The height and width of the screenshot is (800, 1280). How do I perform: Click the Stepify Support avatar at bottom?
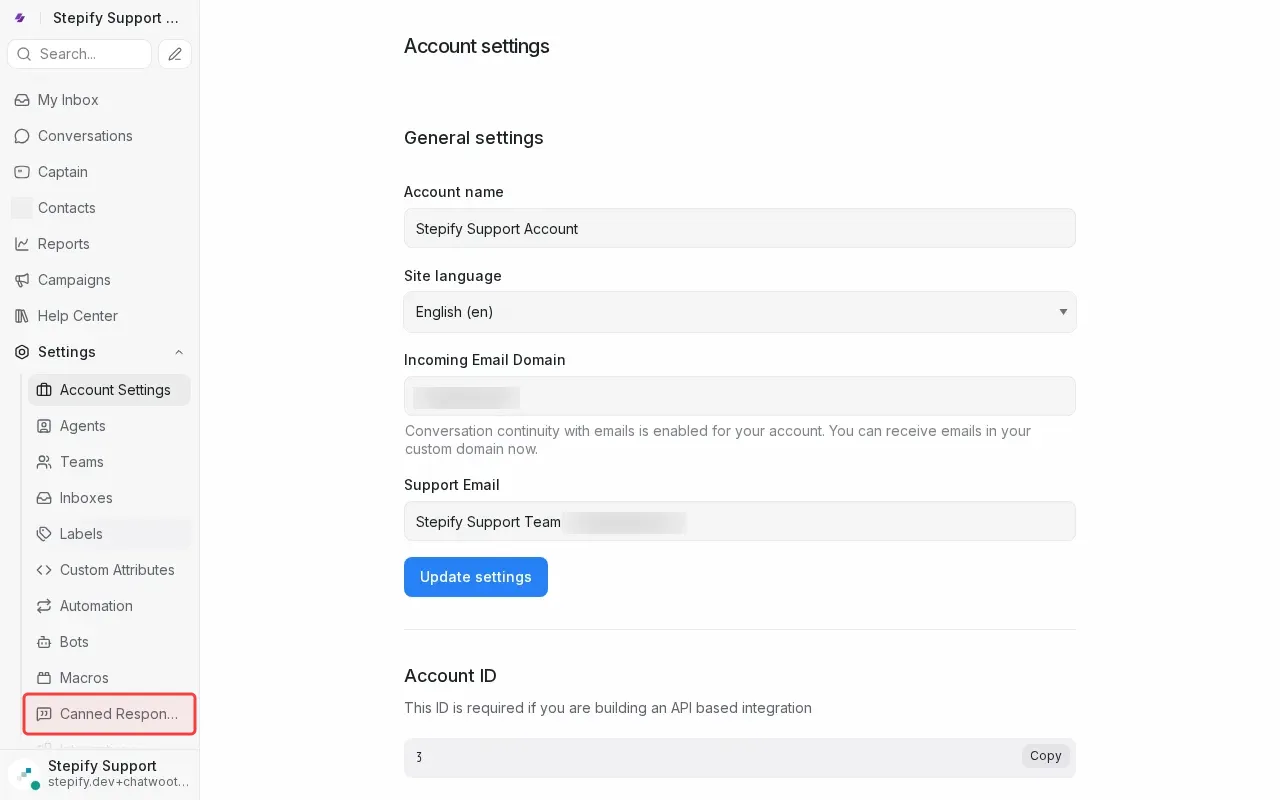(24, 774)
